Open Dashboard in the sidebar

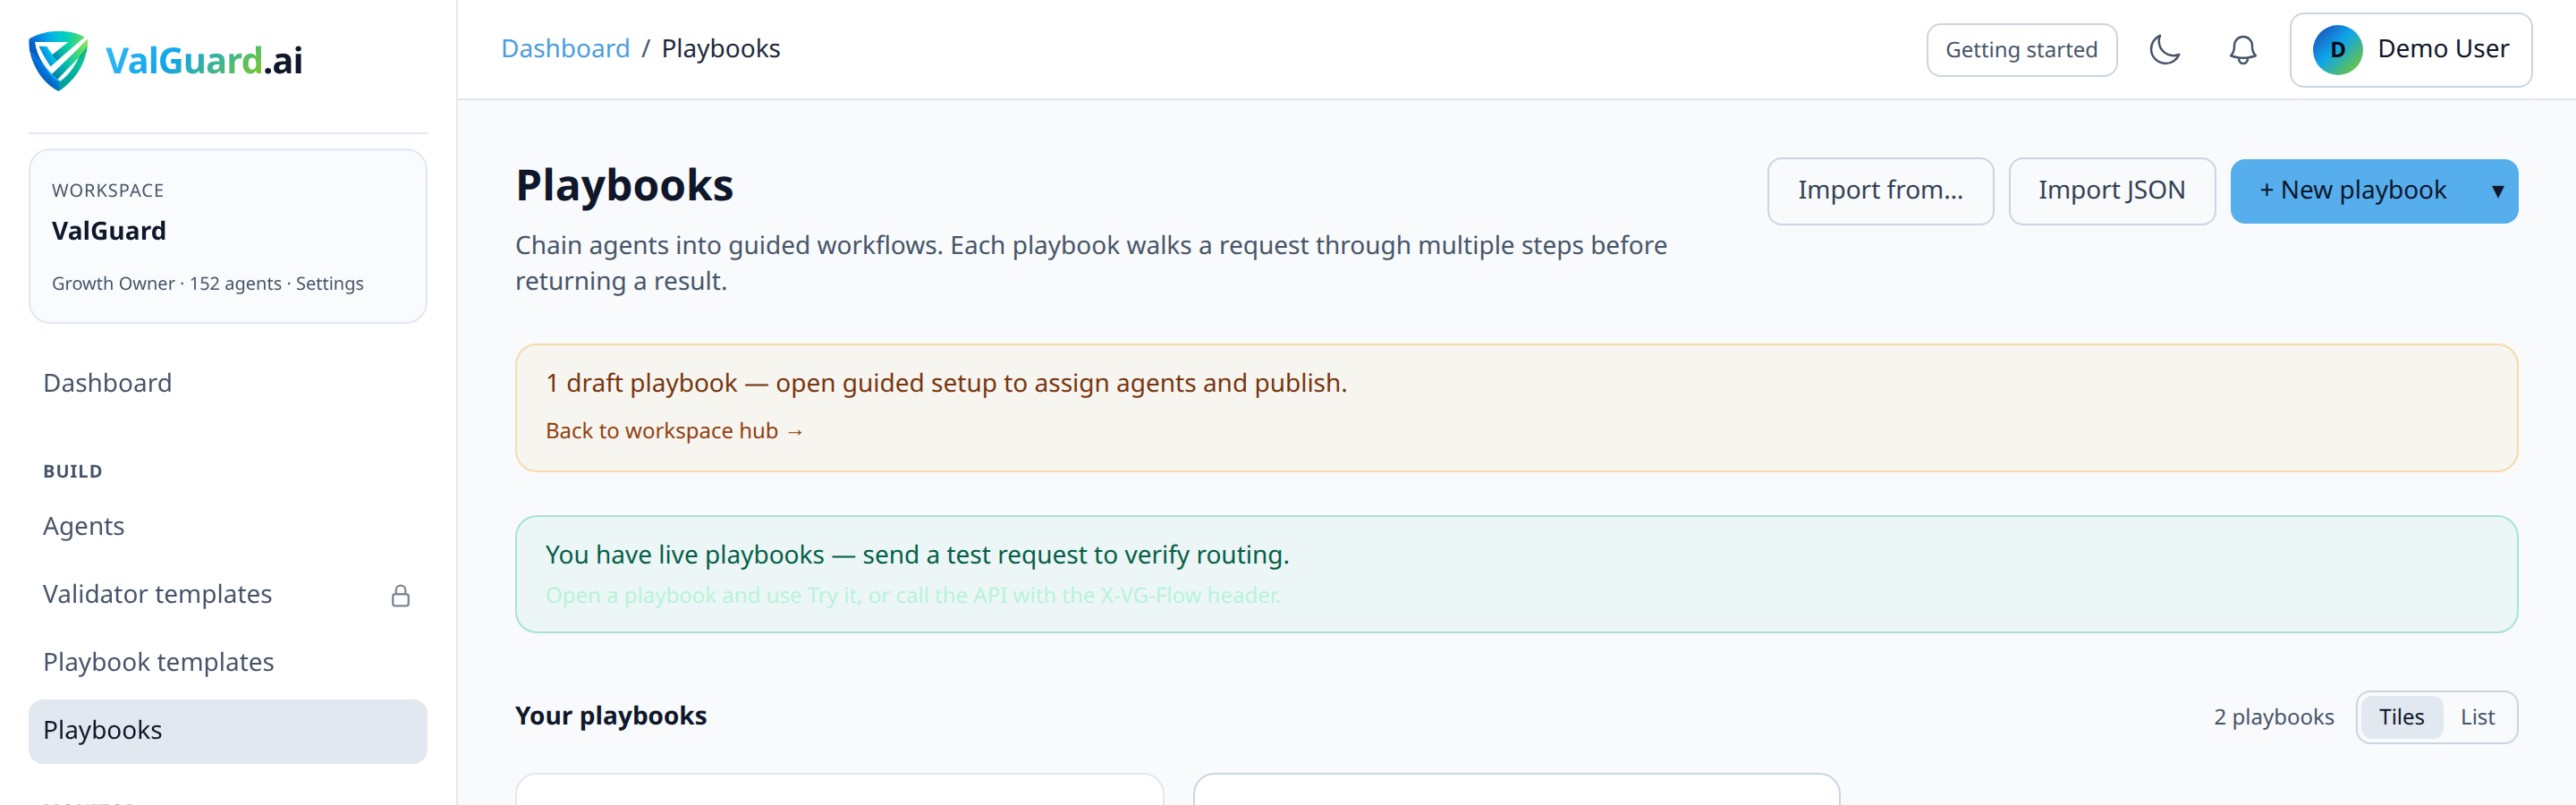pos(227,383)
